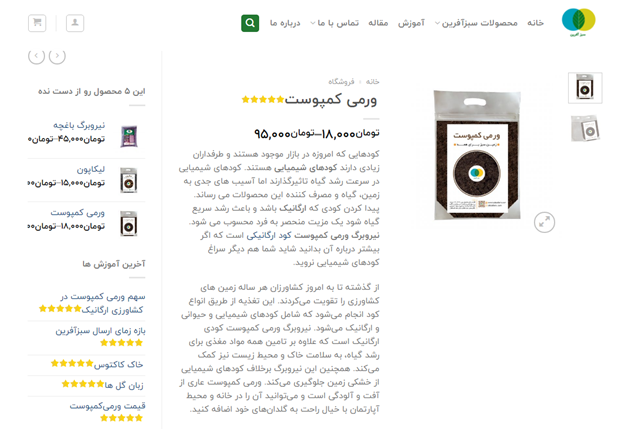Open the shopping cart icon
The image size is (624, 429).
(x=37, y=23)
